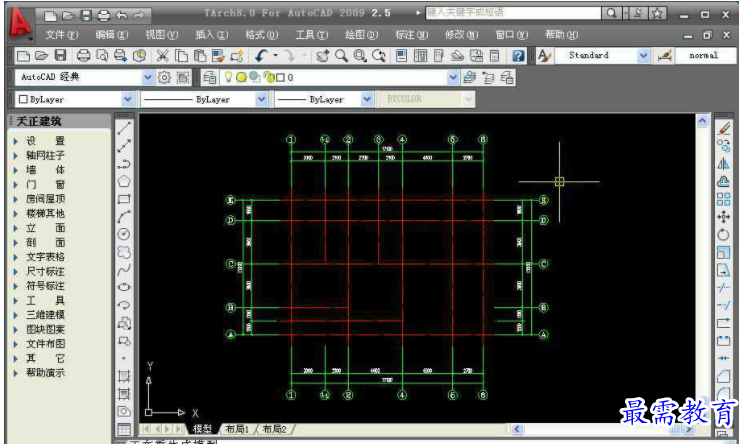Click the Undo arrow in standard toolbar
744x444 pixels.
pyautogui.click(x=261, y=56)
